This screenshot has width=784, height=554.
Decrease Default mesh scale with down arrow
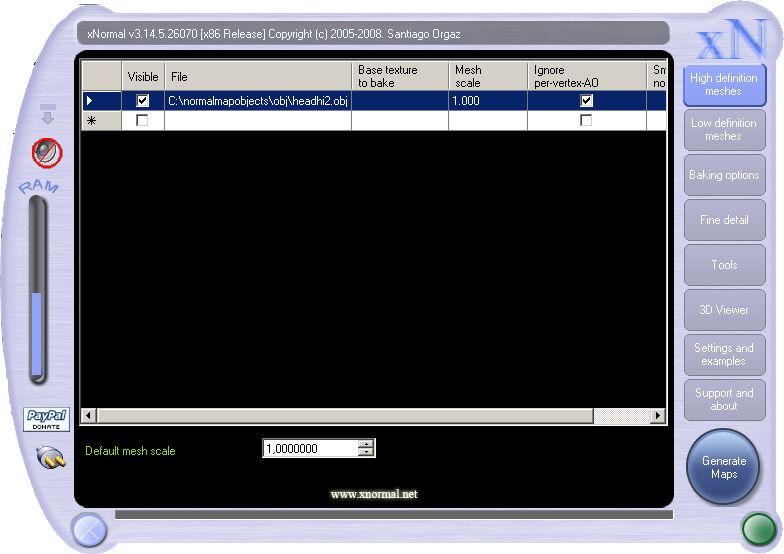point(366,452)
